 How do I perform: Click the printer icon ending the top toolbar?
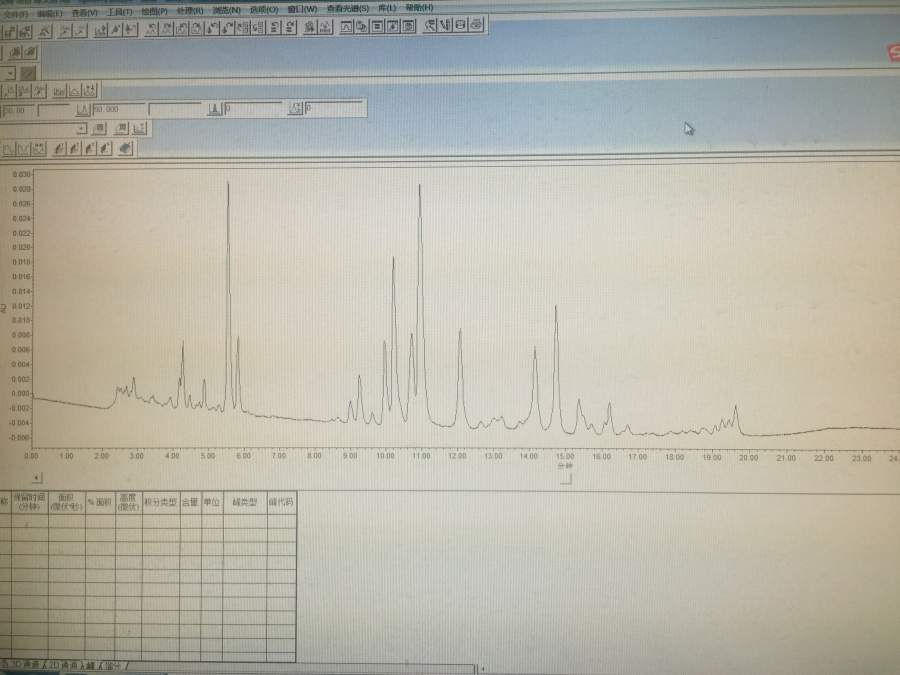[476, 25]
